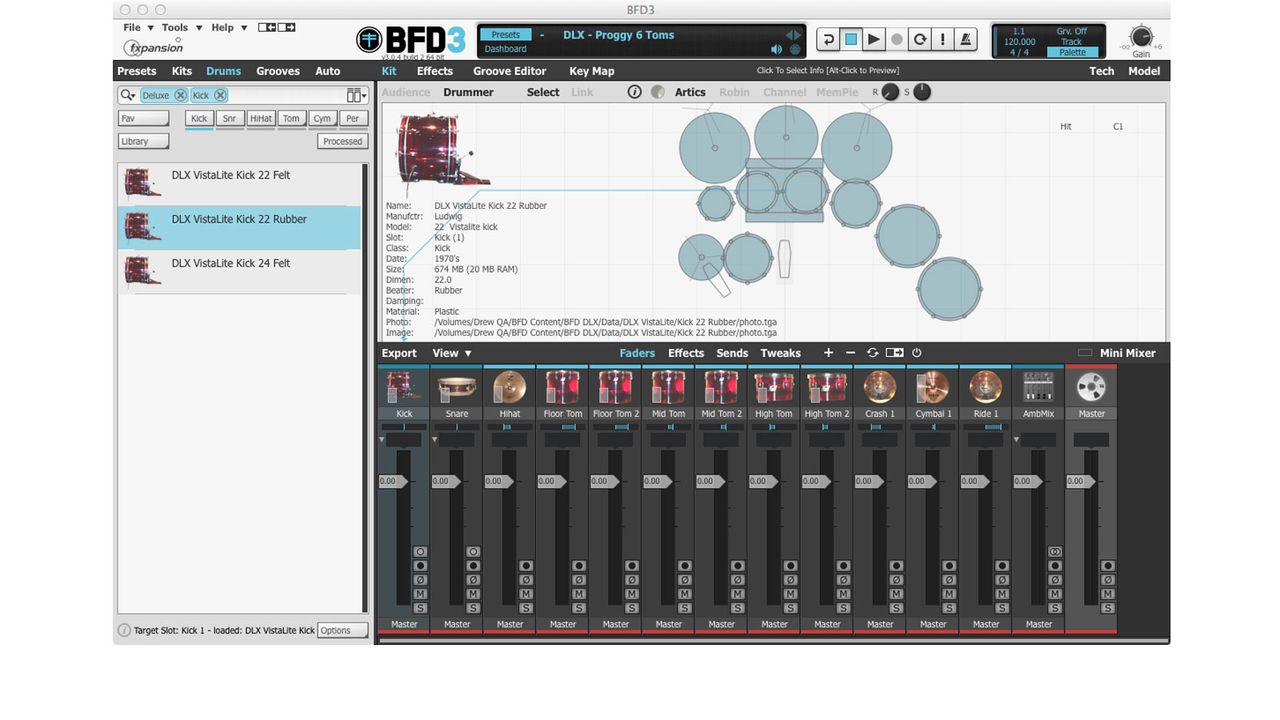Open the Help menu
The width and height of the screenshot is (1280, 720).
click(x=228, y=28)
